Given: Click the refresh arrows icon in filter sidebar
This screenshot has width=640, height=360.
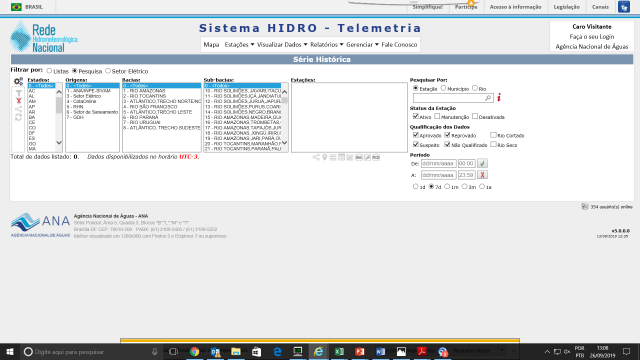Looking at the screenshot, I should pyautogui.click(x=18, y=118).
